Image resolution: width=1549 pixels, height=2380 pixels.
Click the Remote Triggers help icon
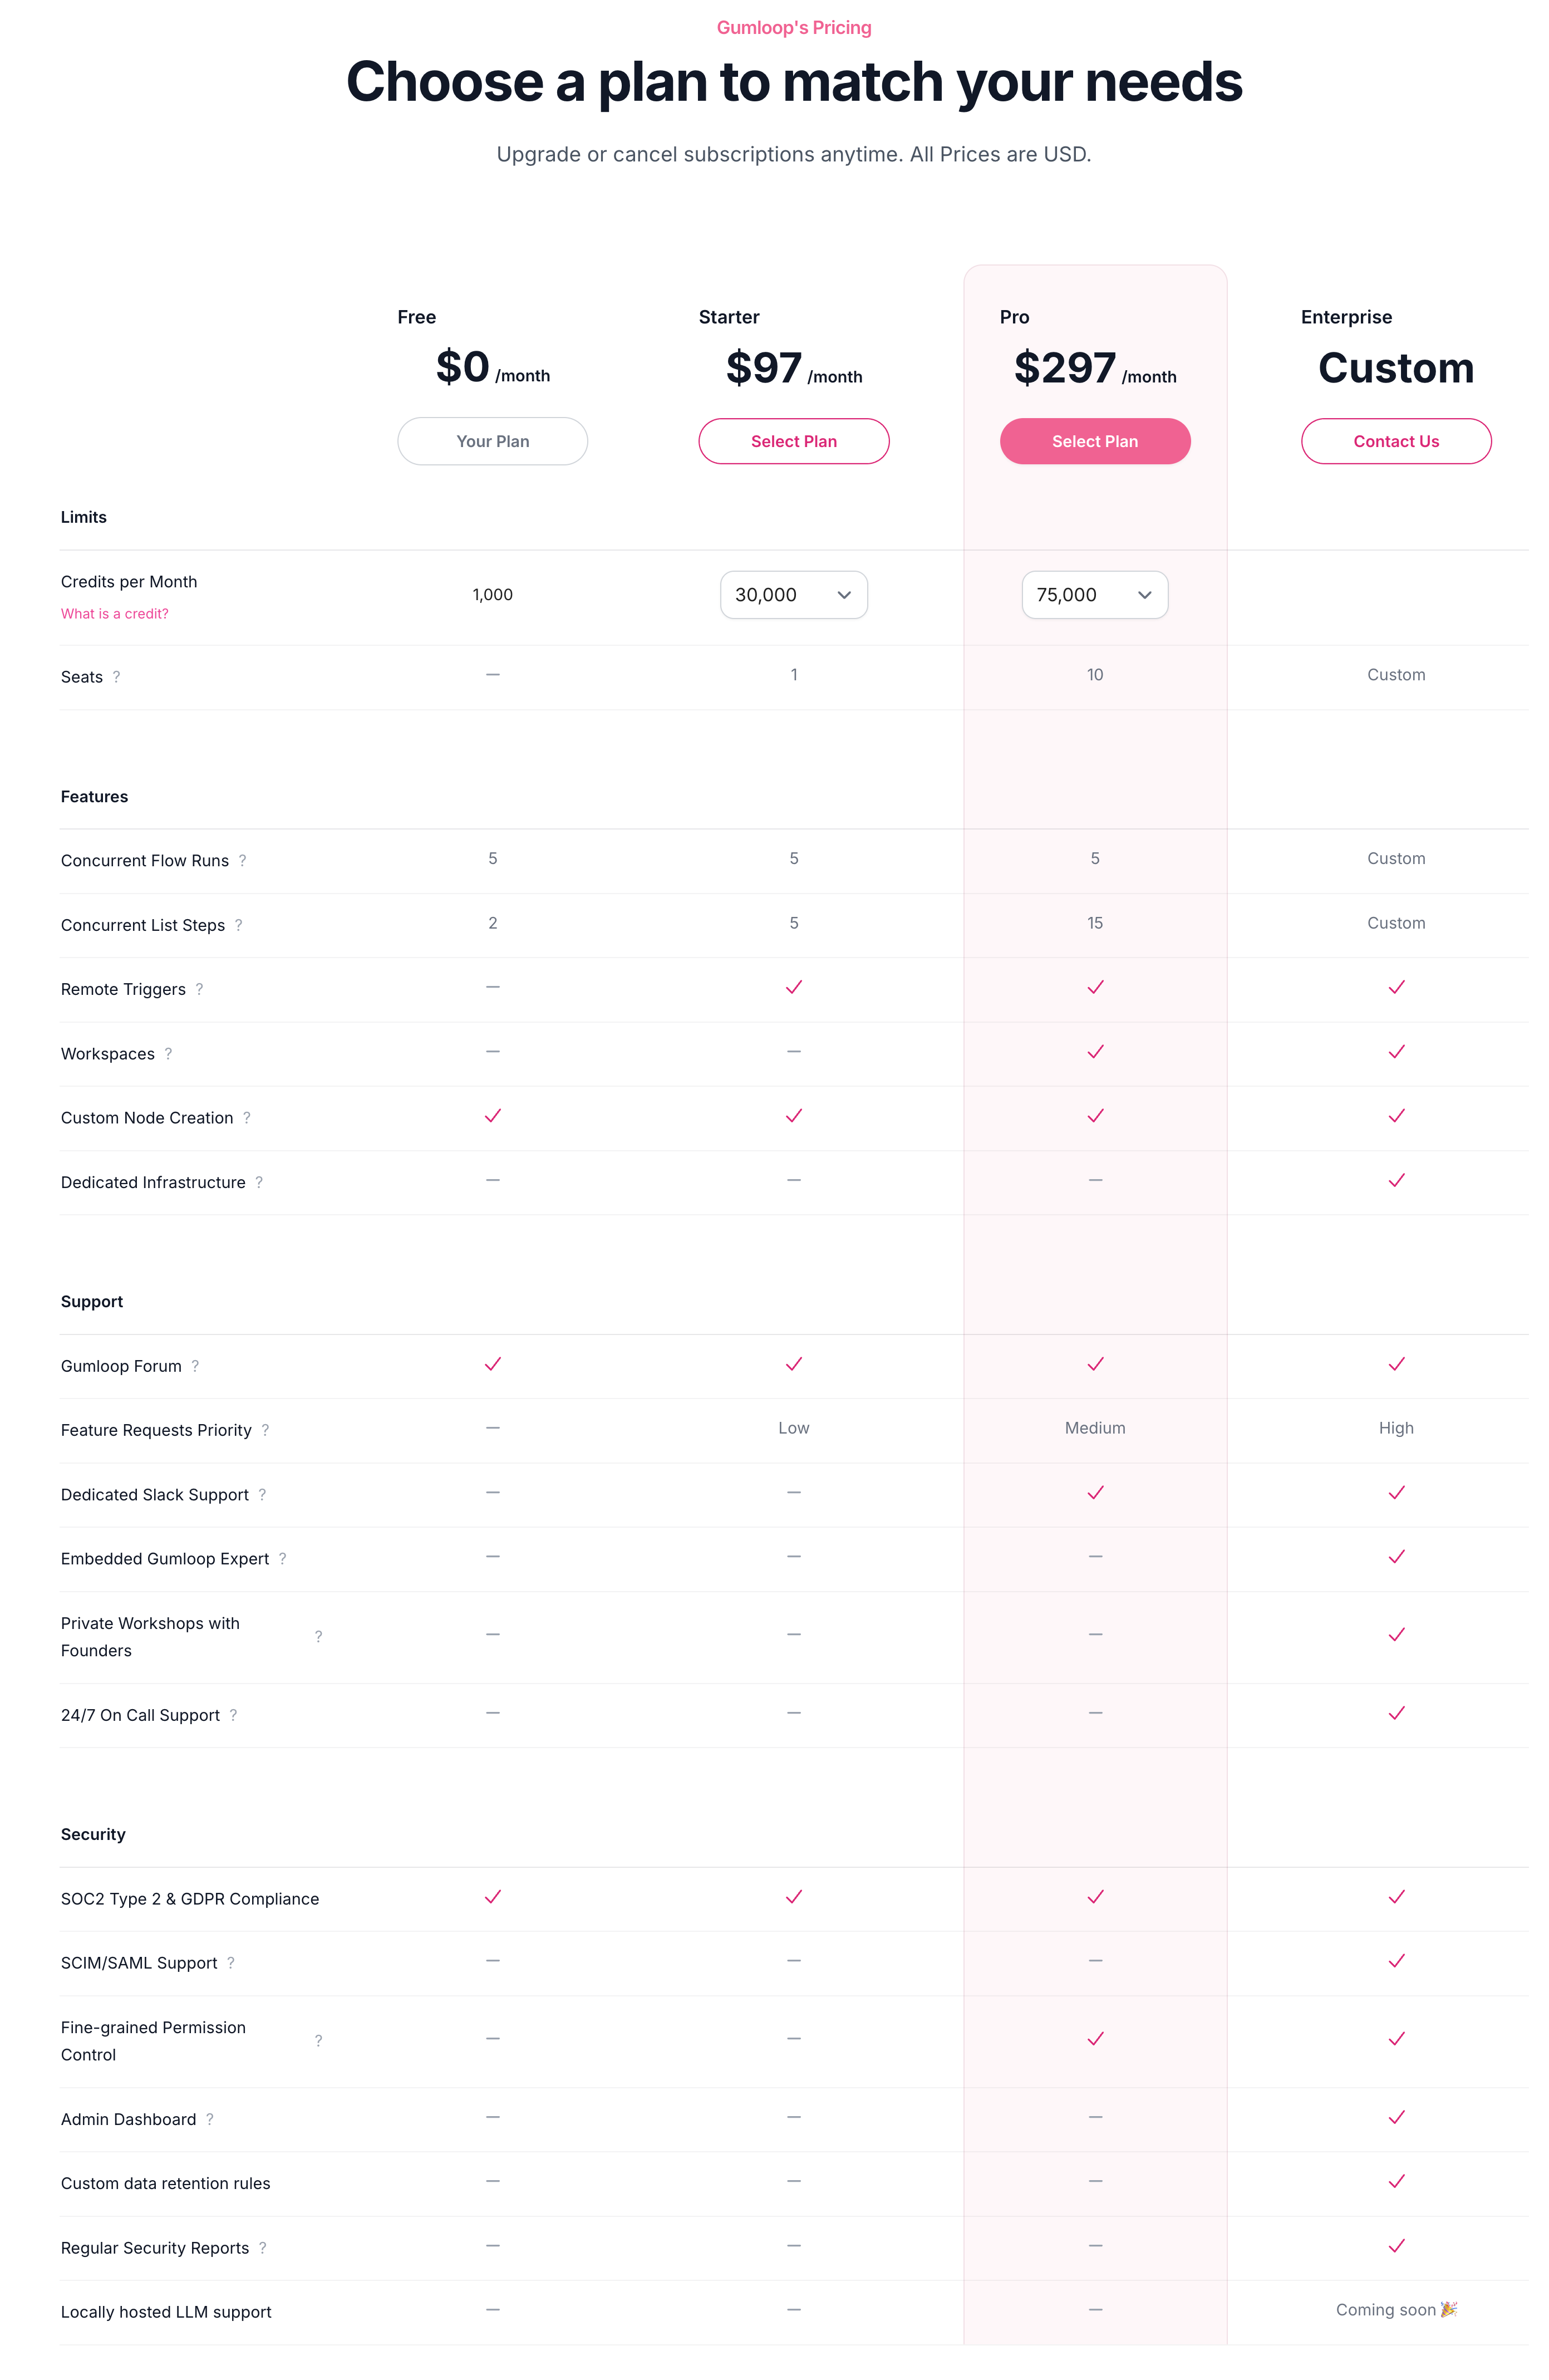tap(199, 989)
